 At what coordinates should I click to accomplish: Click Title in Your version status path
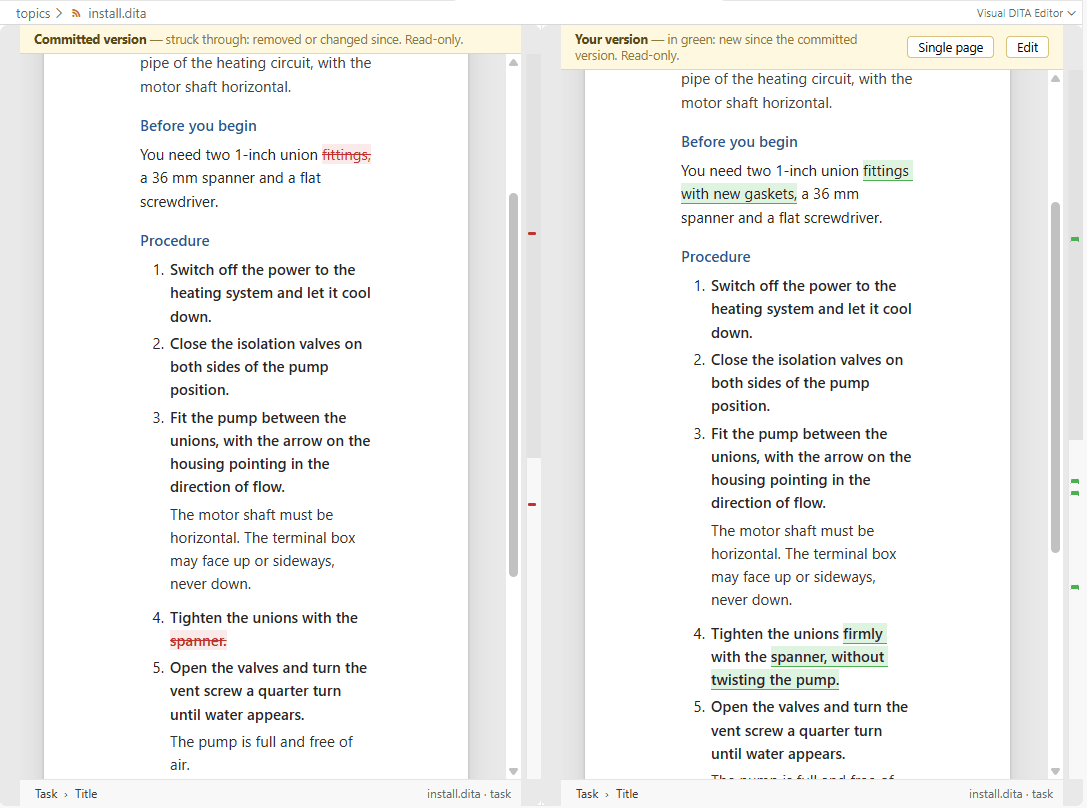pyautogui.click(x=627, y=794)
